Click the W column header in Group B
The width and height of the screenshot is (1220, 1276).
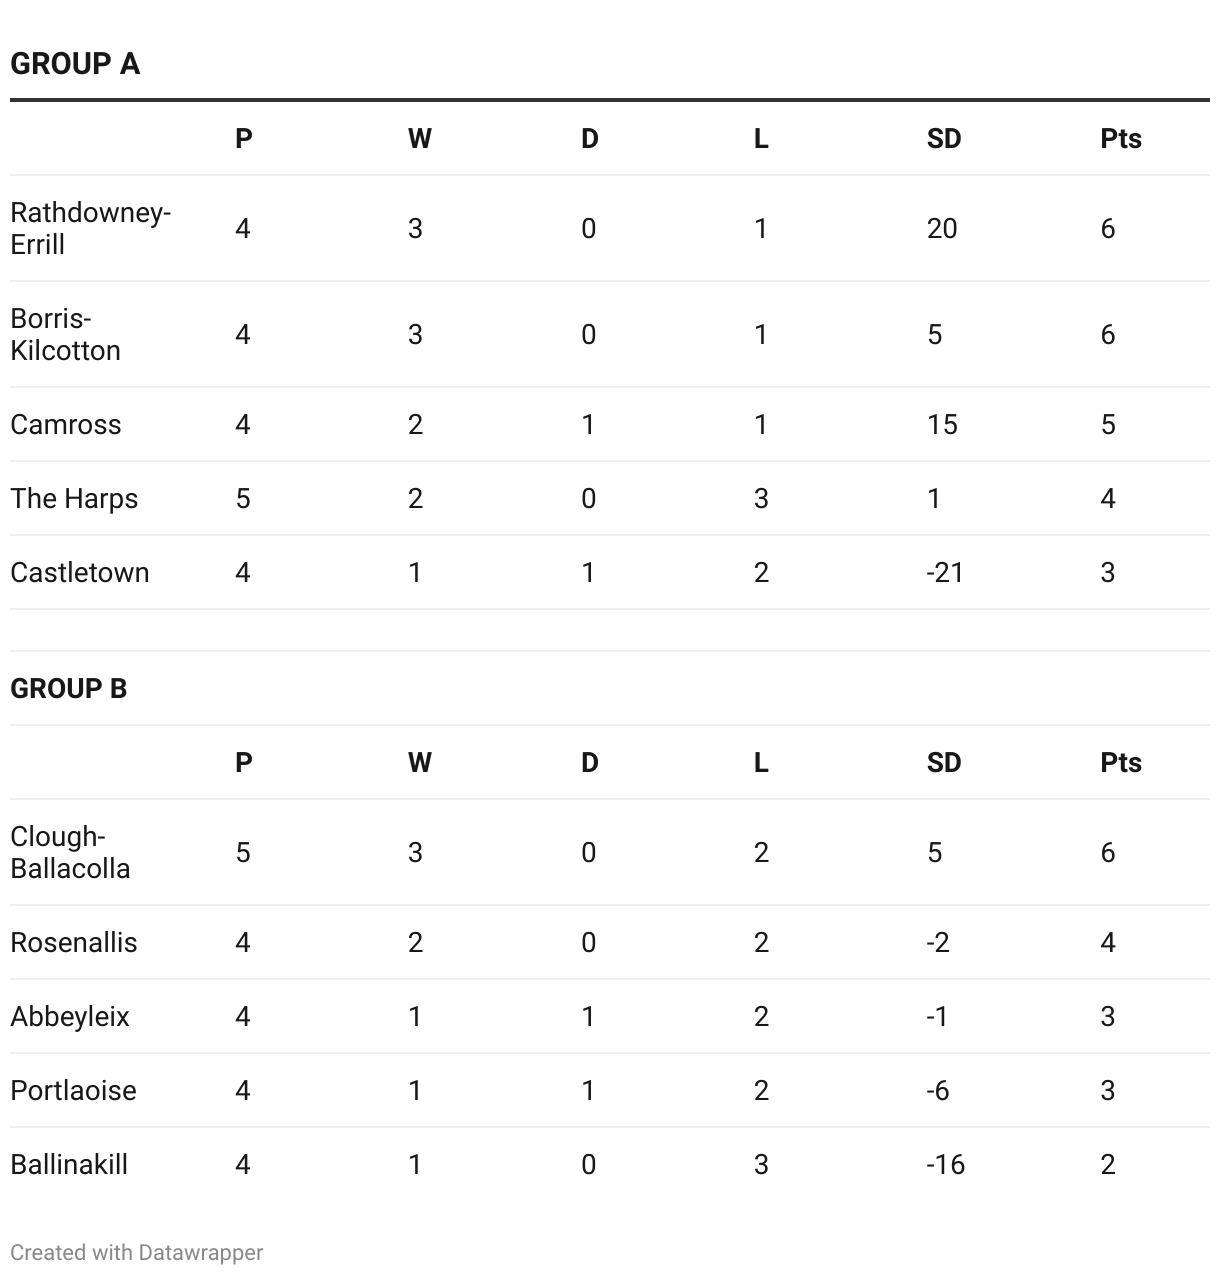pos(420,762)
